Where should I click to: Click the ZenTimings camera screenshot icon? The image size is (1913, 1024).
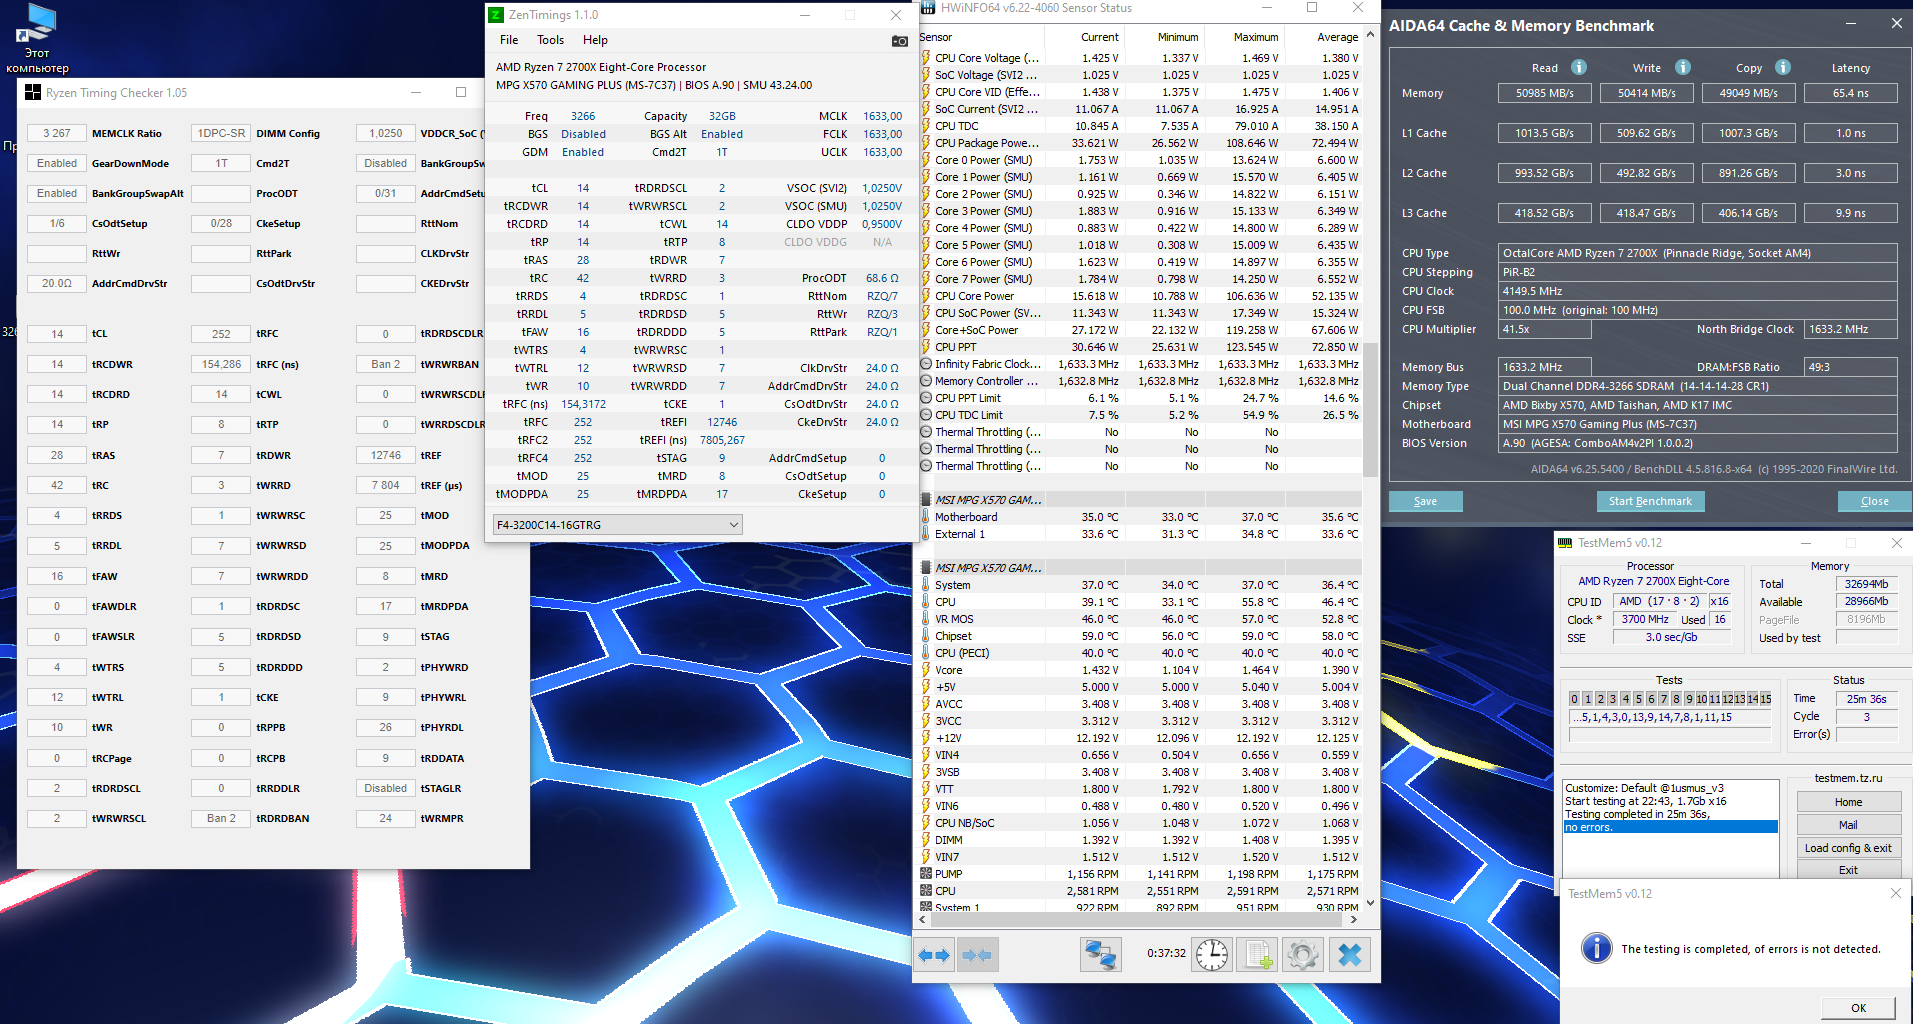(x=899, y=41)
